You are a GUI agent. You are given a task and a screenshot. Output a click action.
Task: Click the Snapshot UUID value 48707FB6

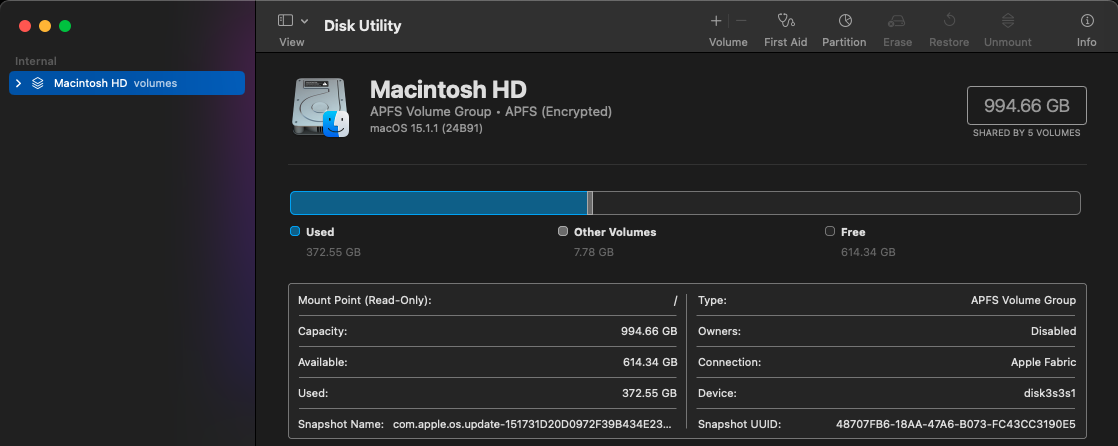[955, 424]
